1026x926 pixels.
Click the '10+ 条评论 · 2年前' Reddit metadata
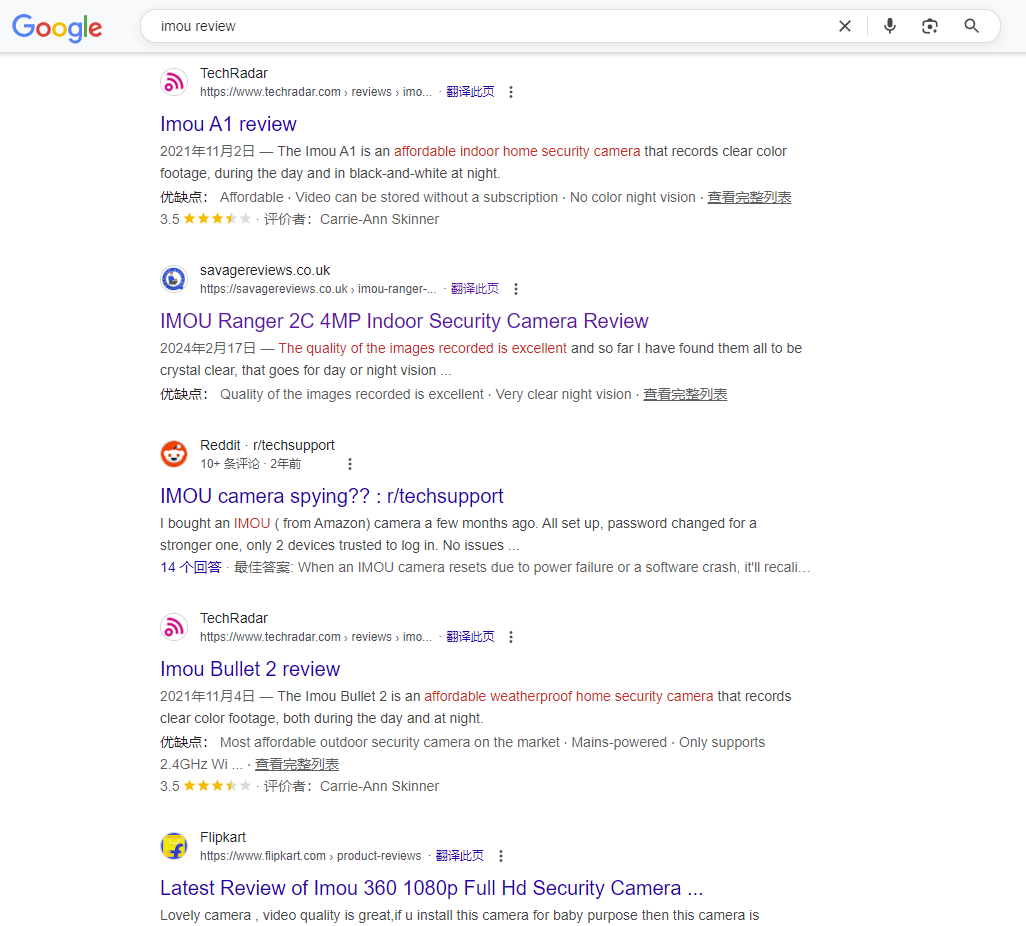(x=251, y=464)
